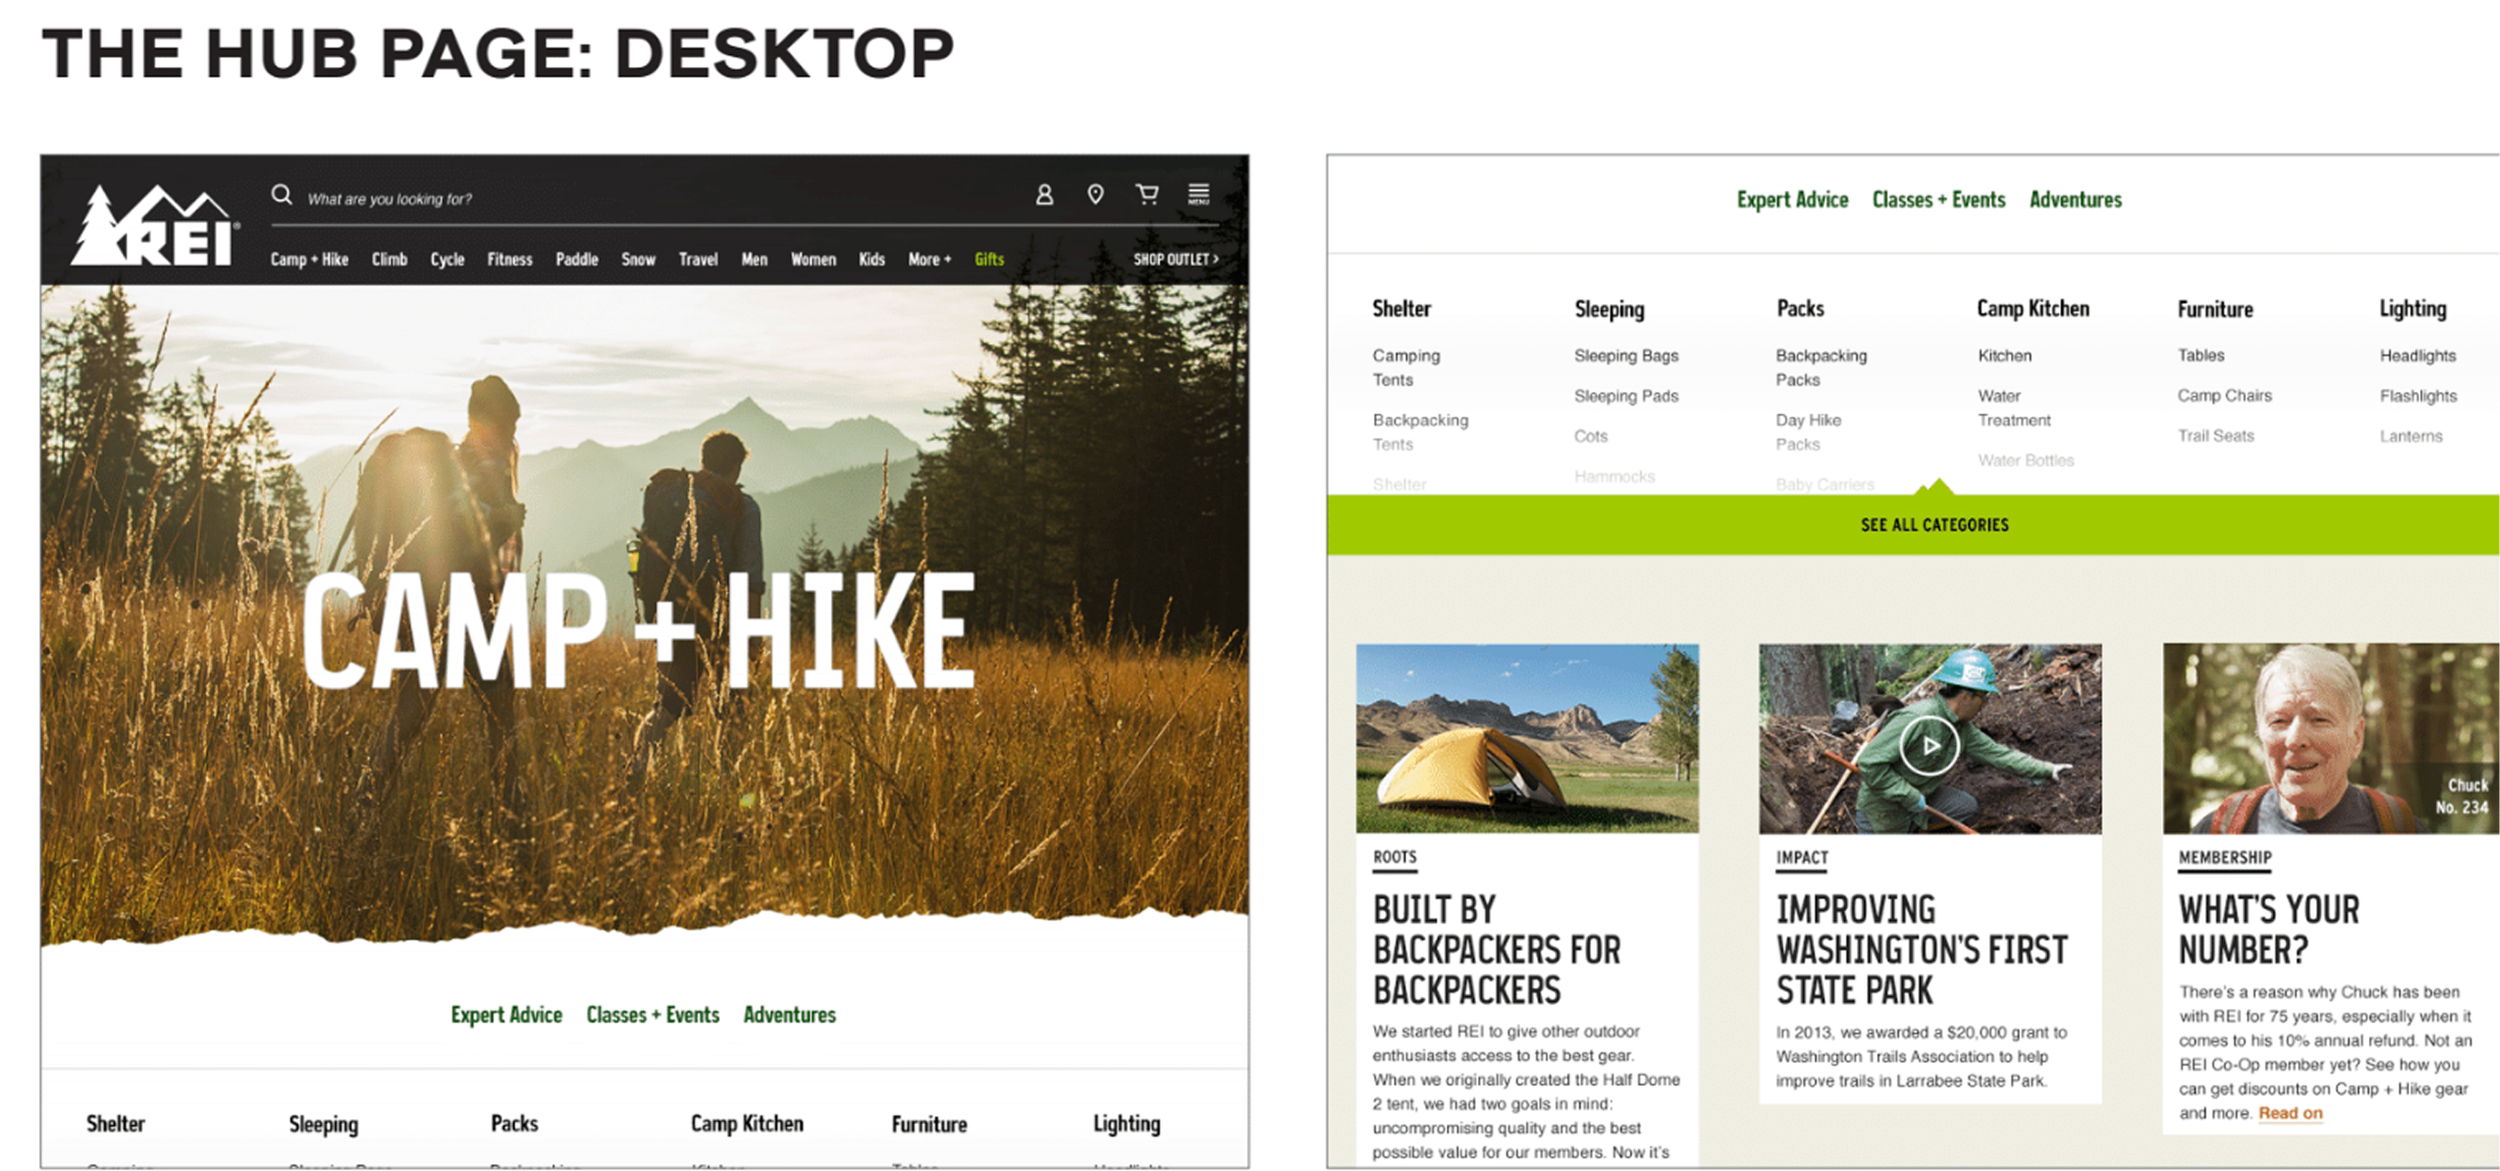Expand the More + navigation menu
The image size is (2500, 1171).
[x=929, y=259]
